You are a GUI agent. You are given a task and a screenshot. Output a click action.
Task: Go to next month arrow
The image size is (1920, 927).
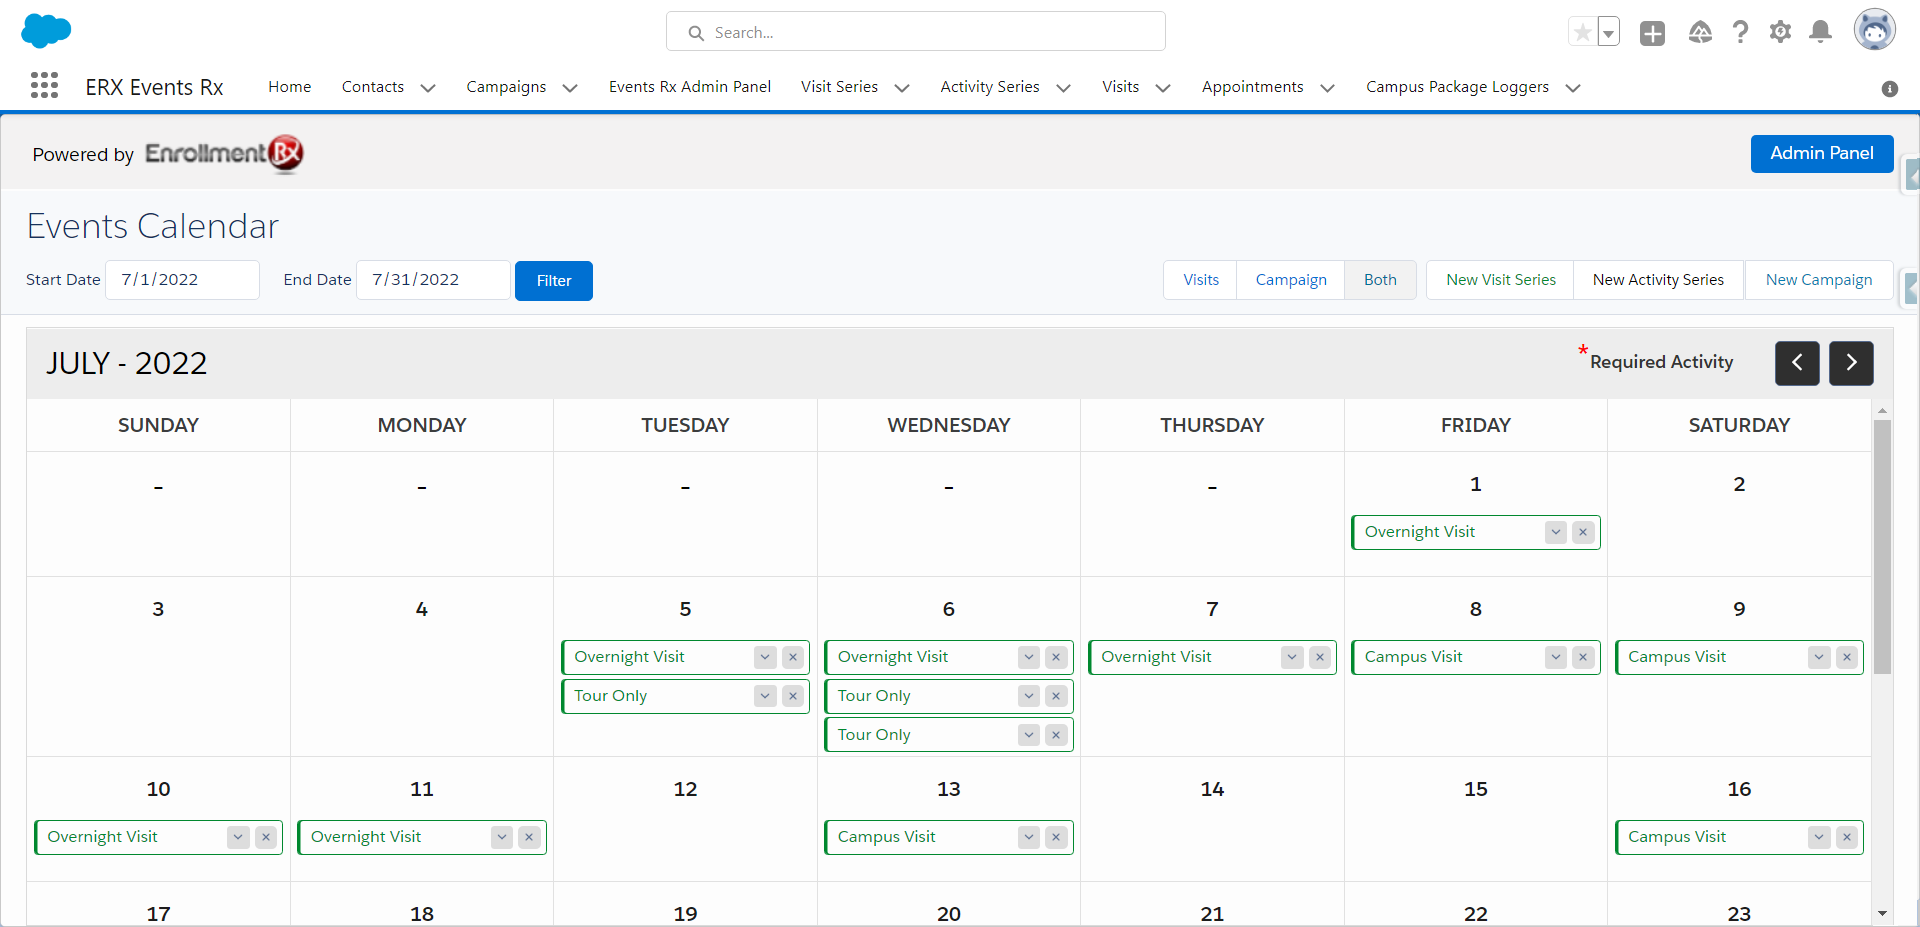tap(1851, 363)
